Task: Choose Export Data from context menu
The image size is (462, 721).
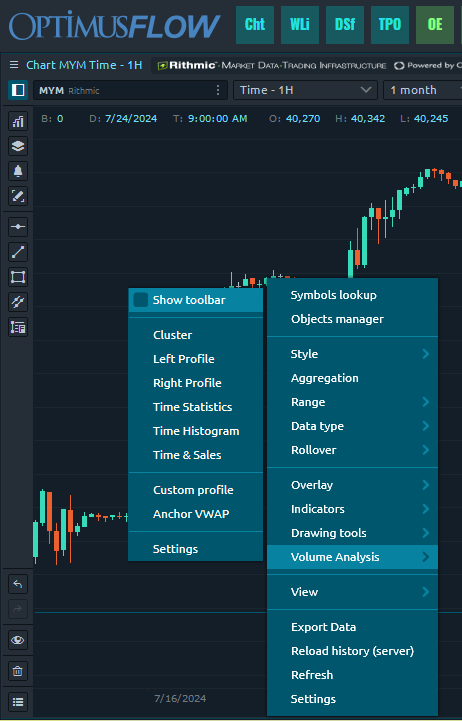Action: (353, 627)
